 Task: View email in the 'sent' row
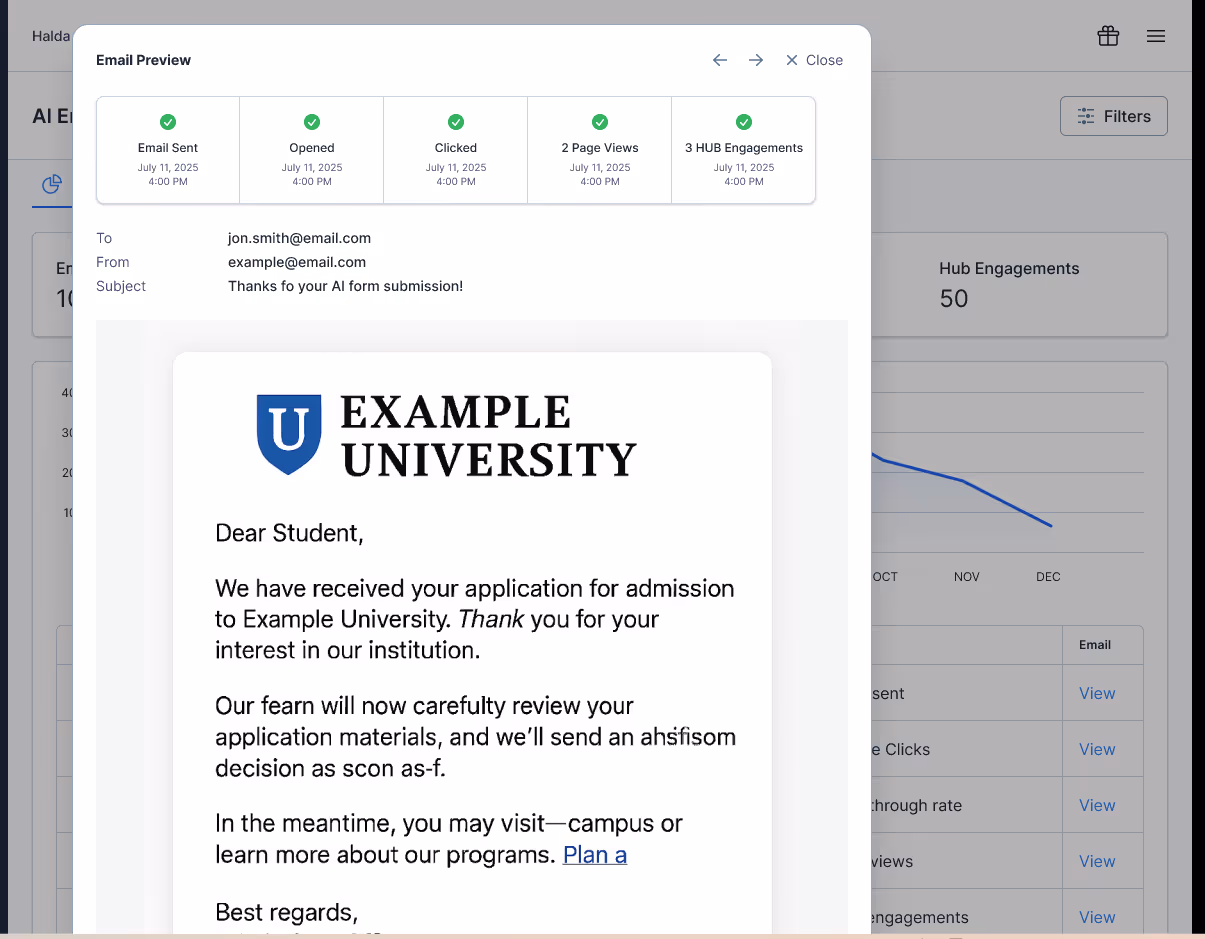pos(1097,693)
